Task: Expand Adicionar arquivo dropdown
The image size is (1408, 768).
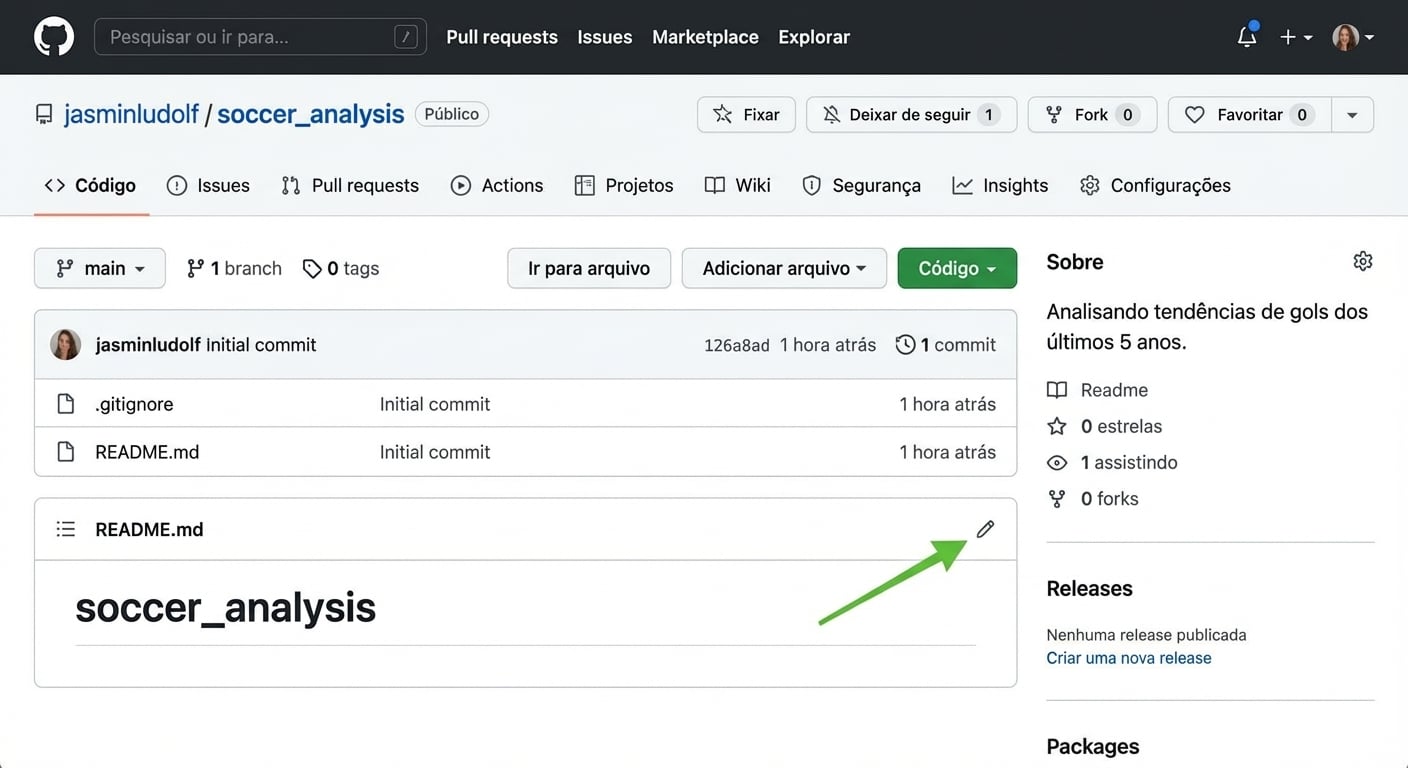Action: pos(784,268)
